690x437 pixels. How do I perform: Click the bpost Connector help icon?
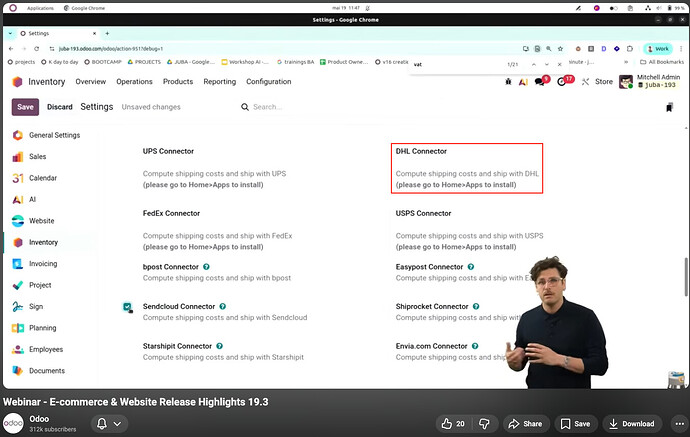(x=206, y=267)
